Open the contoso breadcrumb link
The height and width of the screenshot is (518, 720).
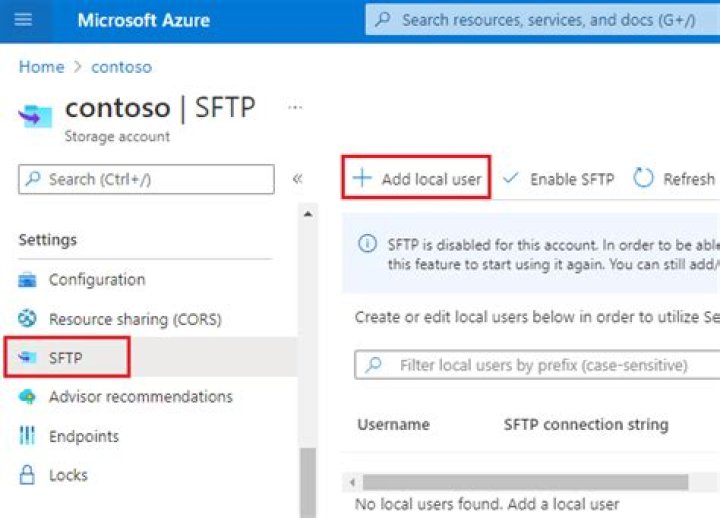pyautogui.click(x=121, y=67)
